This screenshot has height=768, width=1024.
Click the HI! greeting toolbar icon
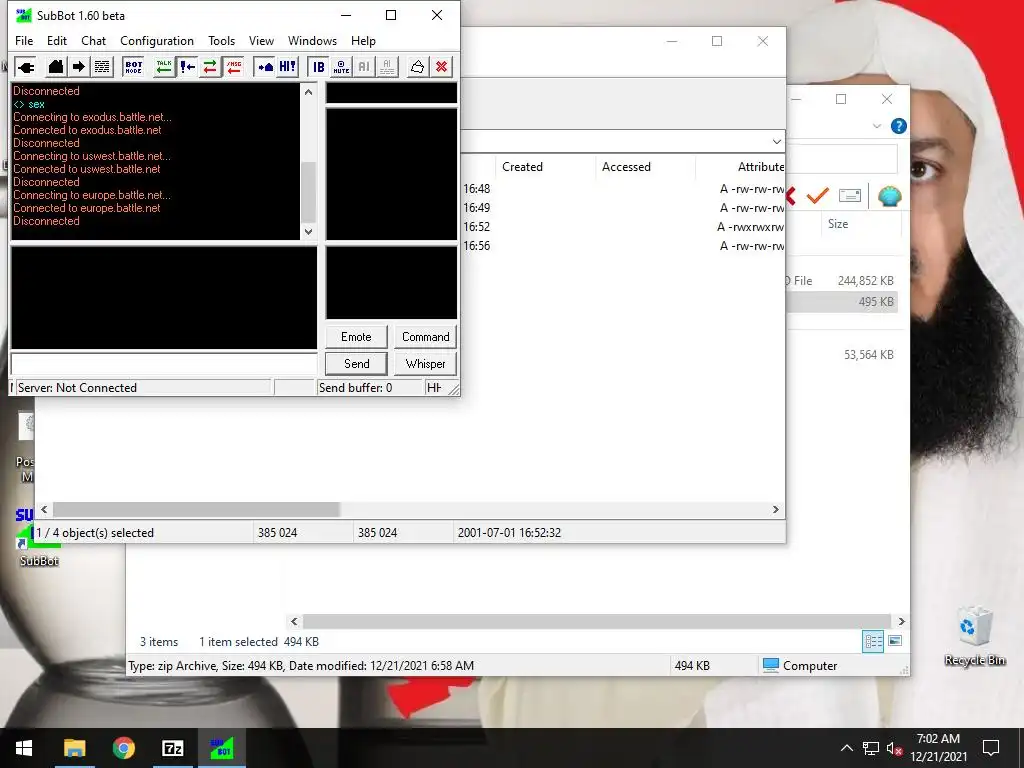pos(287,67)
